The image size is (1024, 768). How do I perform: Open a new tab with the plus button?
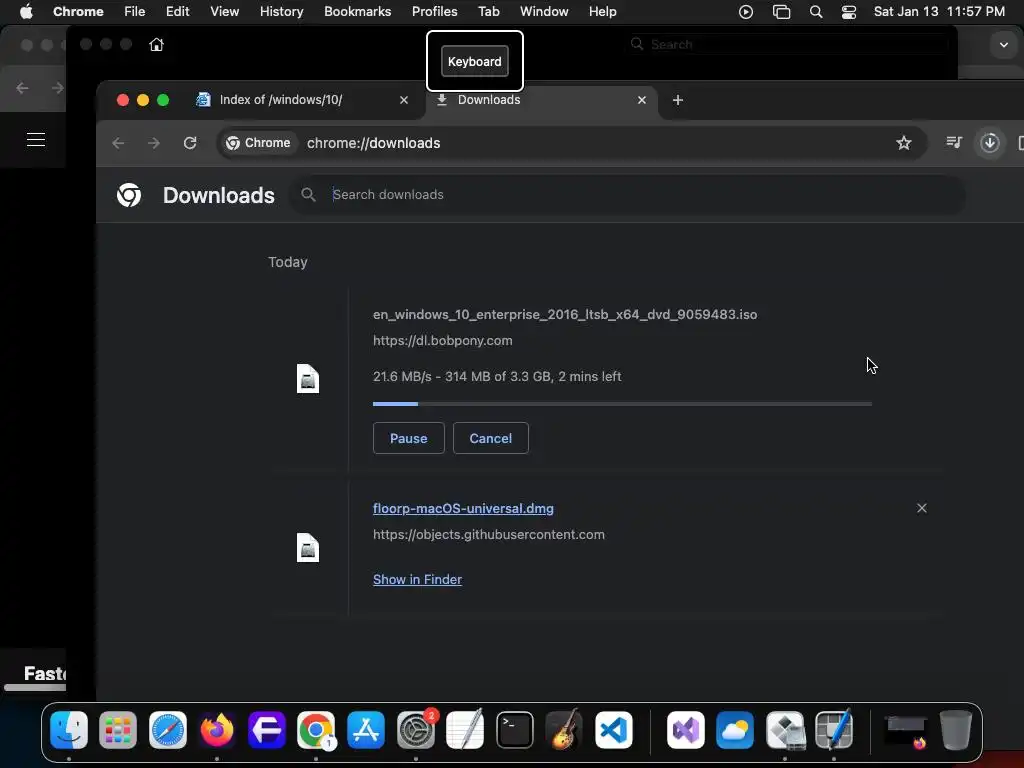[x=678, y=100]
